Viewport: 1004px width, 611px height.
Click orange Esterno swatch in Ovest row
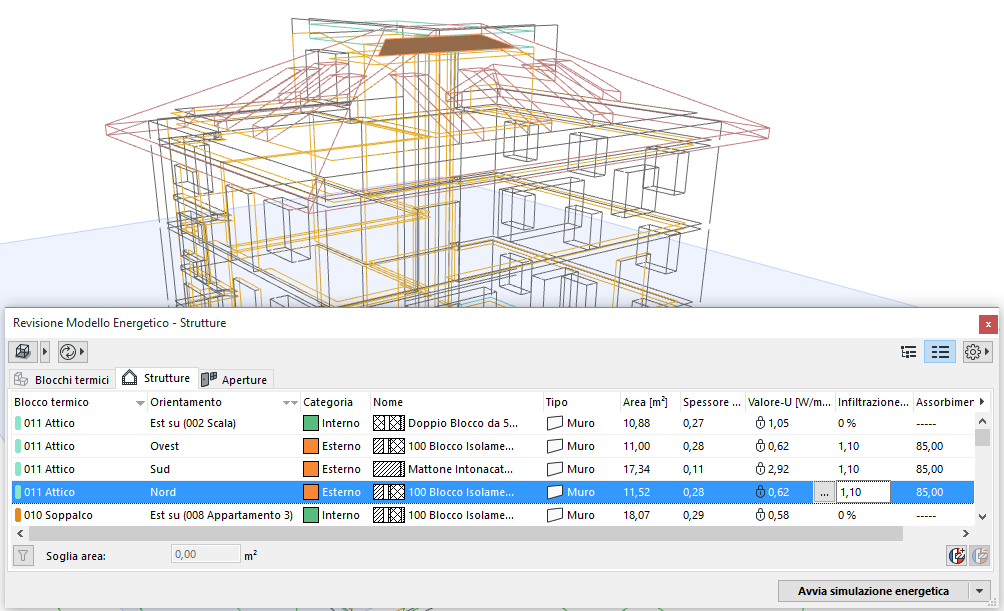pyautogui.click(x=310, y=446)
